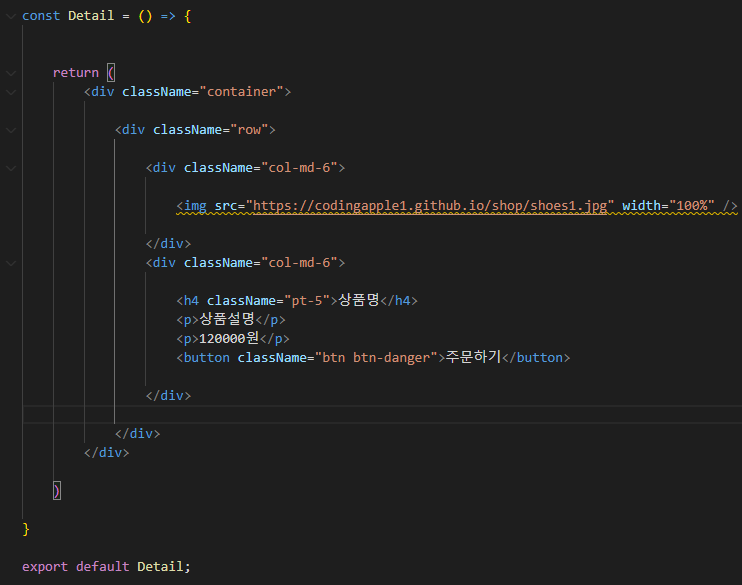The image size is (742, 585).
Task: Click the arrow function => symbol
Action: click(x=168, y=16)
